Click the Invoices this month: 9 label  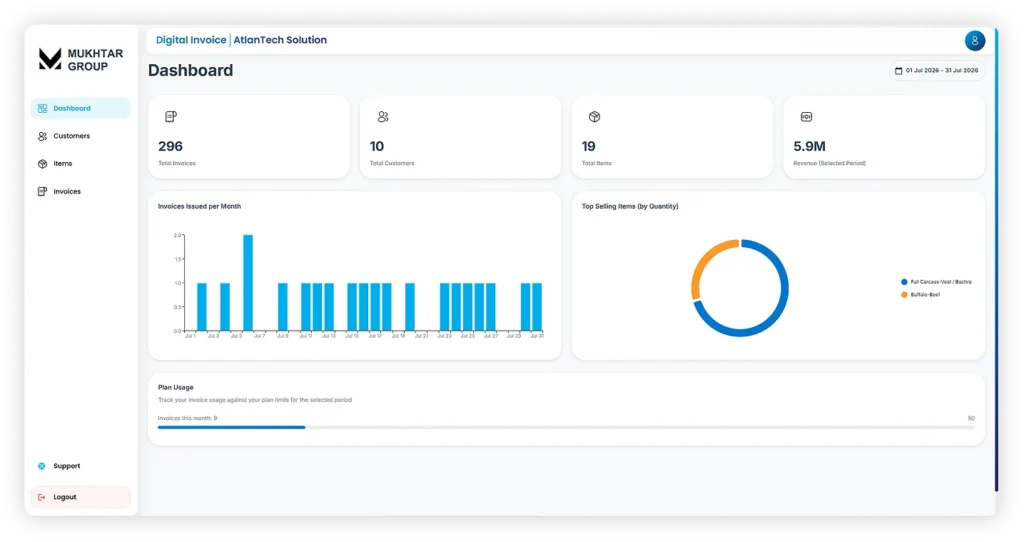pos(187,418)
